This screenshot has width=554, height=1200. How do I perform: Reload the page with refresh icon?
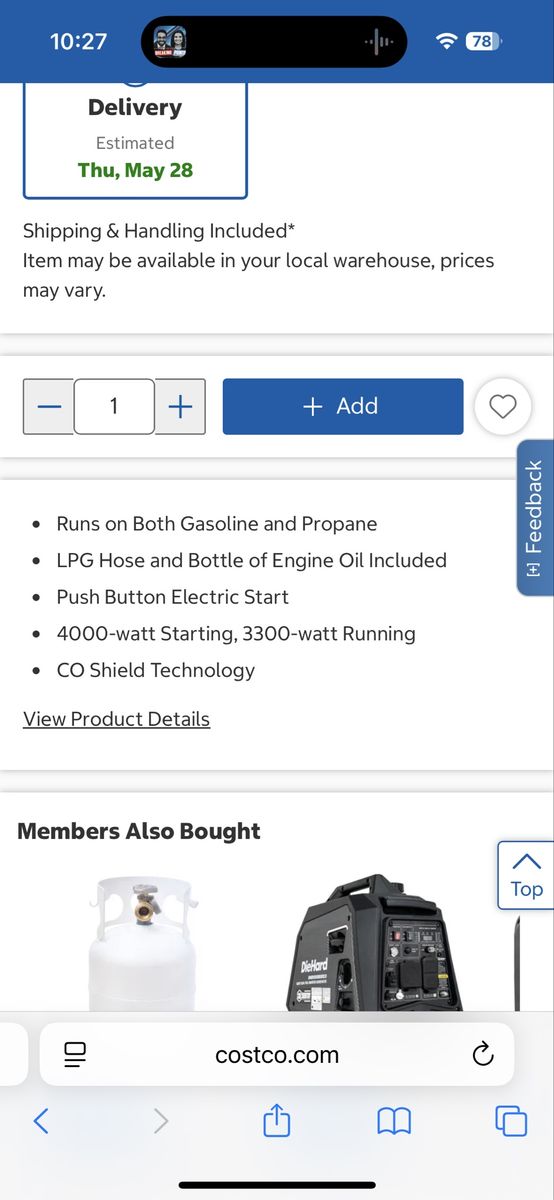pos(483,1054)
